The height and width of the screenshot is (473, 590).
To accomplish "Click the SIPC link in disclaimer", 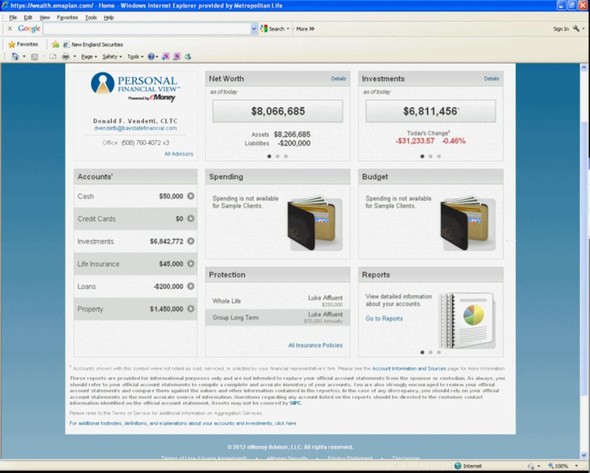I will click(x=295, y=403).
